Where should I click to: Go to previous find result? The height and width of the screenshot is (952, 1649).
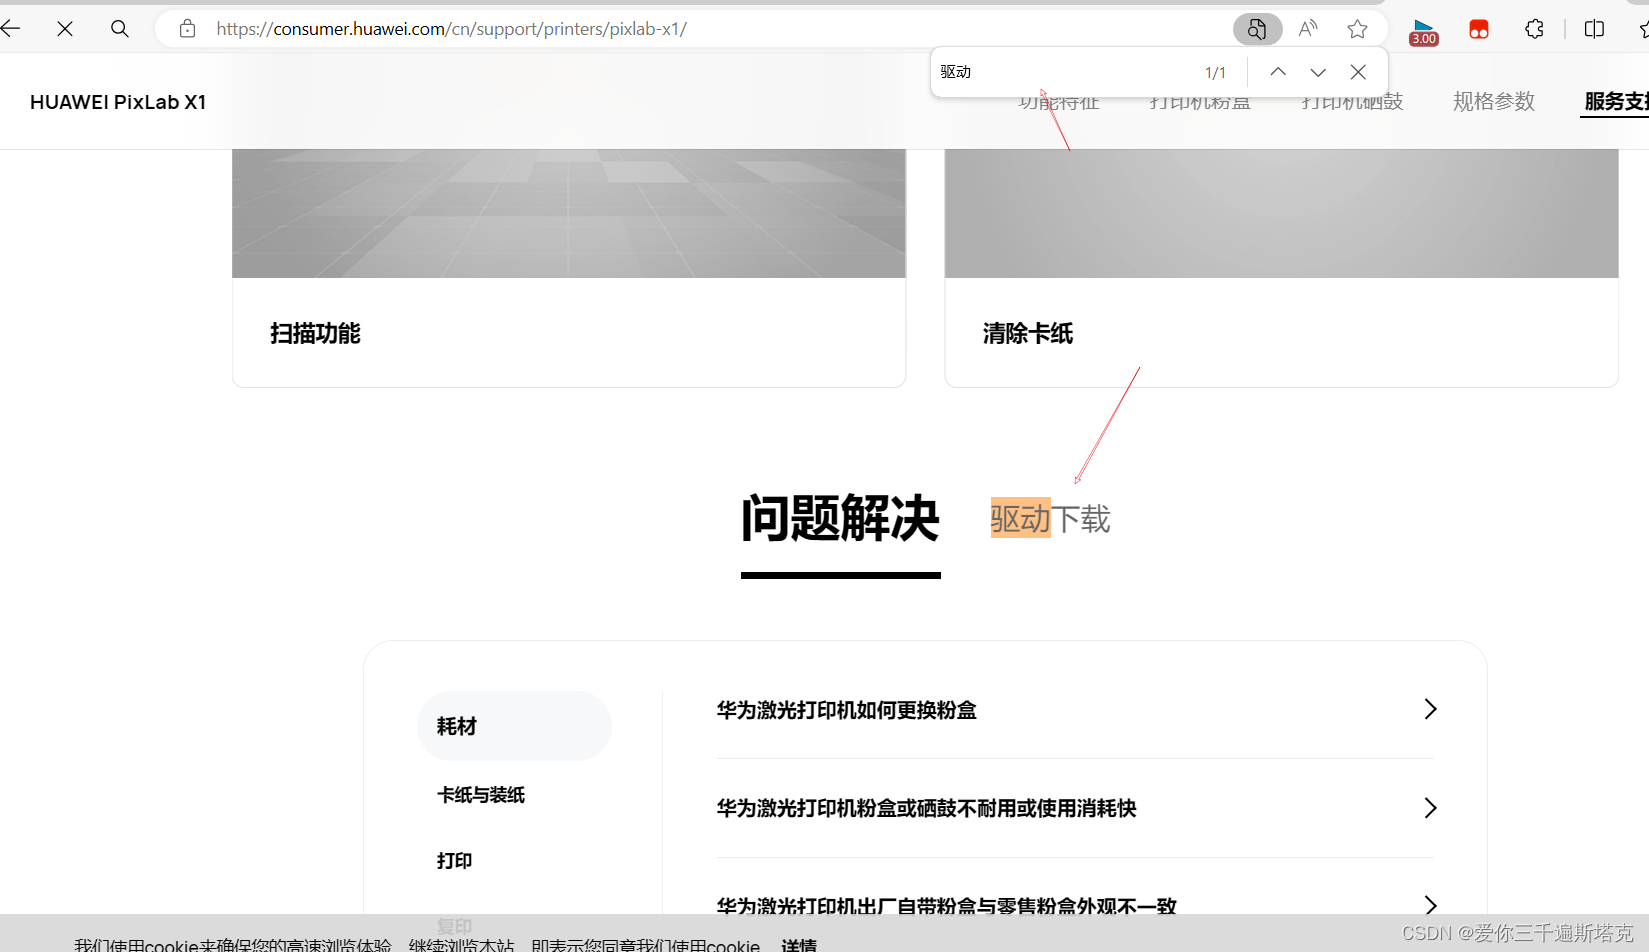point(1278,72)
